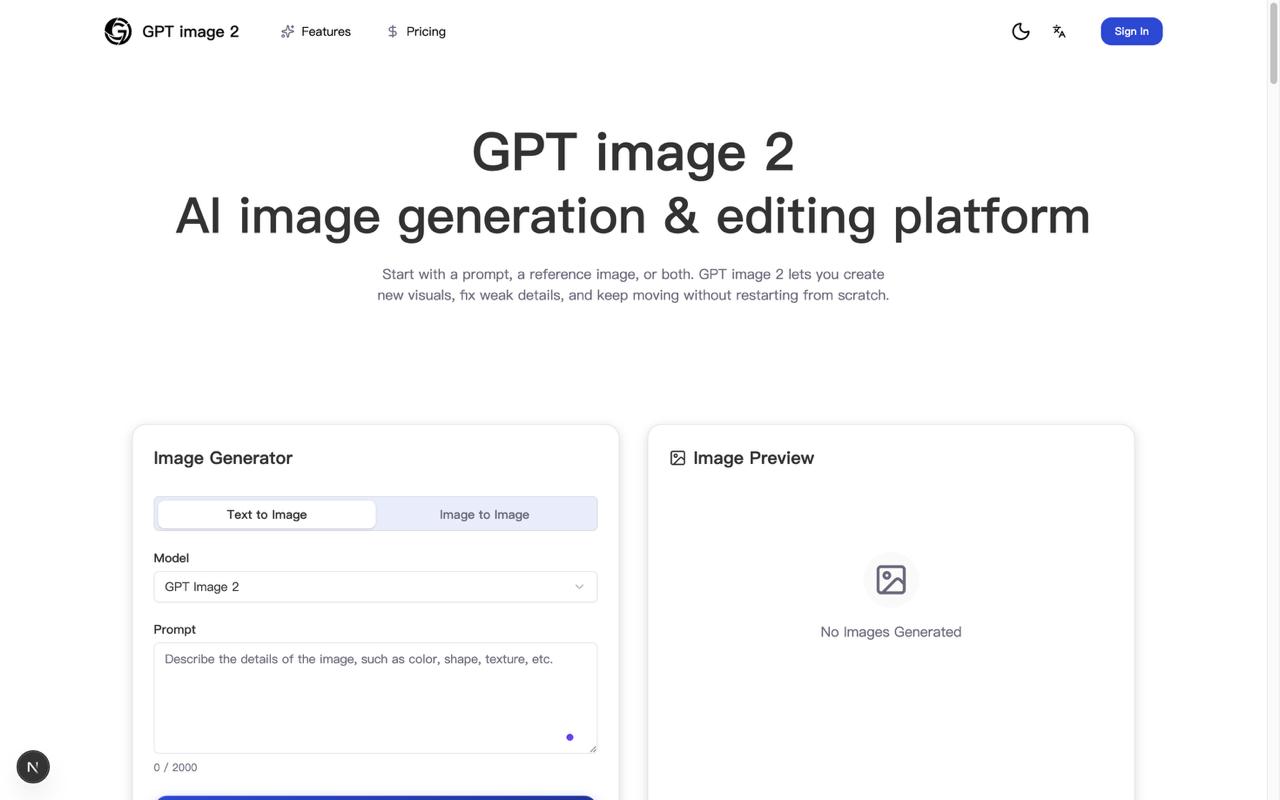Image resolution: width=1280 pixels, height=800 pixels.
Task: Expand the model selector chevron
Action: [576, 584]
